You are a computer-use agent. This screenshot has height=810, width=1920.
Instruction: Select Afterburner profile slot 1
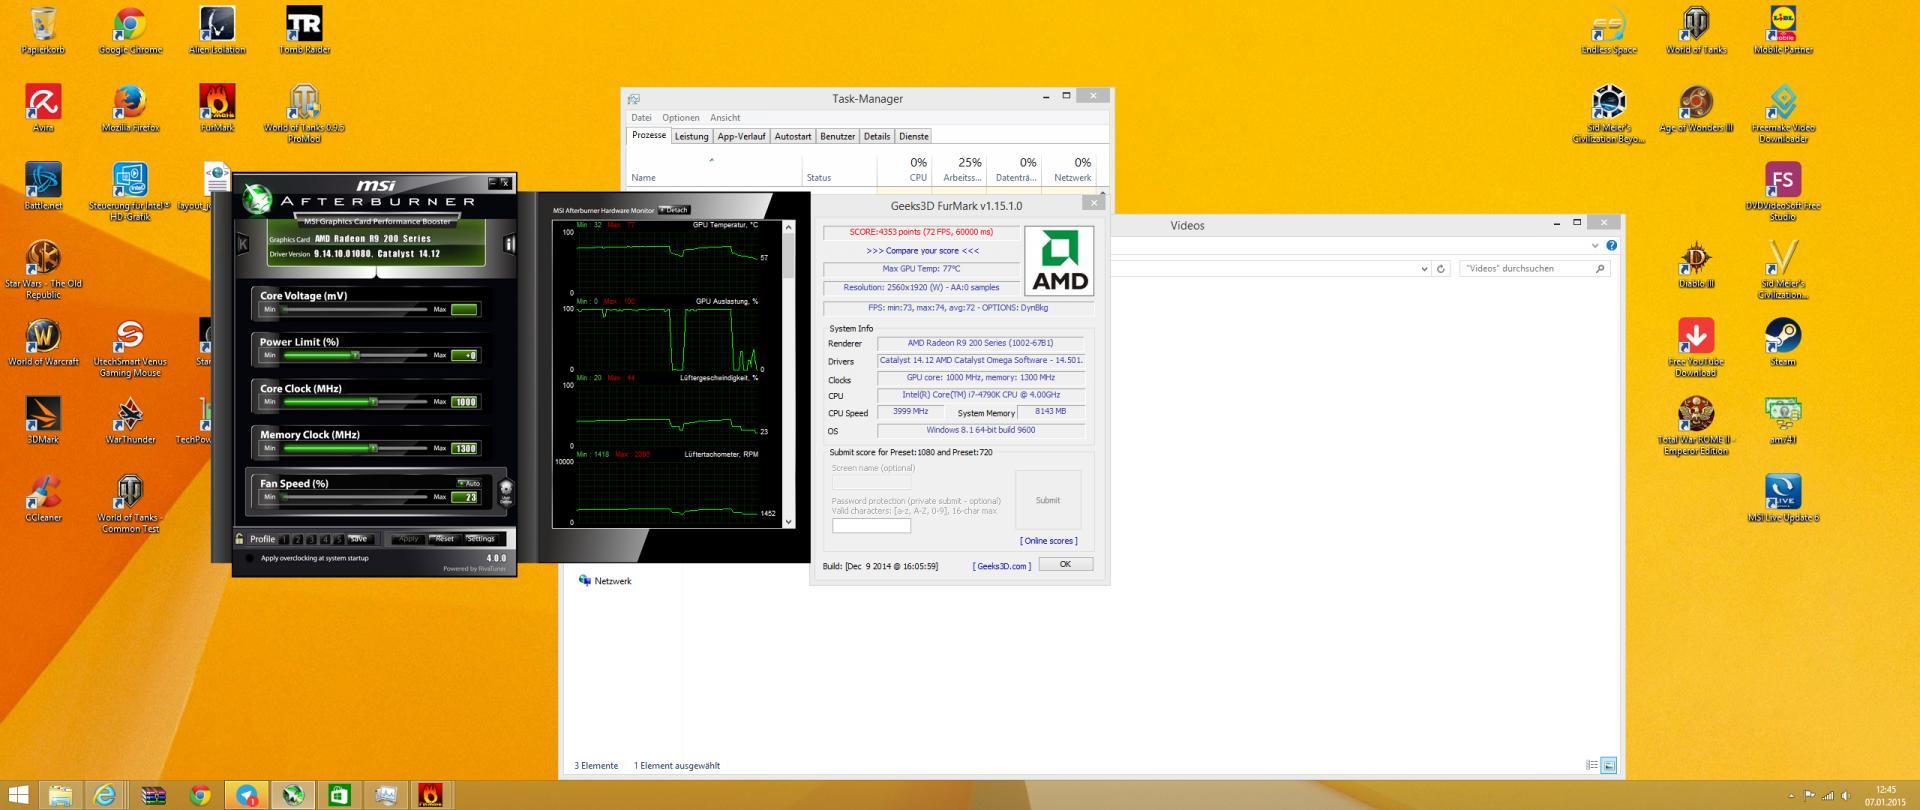click(284, 539)
